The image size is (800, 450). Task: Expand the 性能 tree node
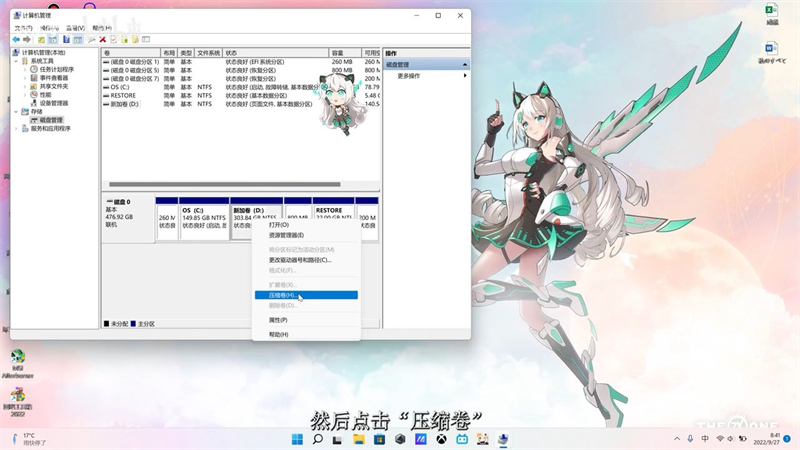[x=24, y=94]
